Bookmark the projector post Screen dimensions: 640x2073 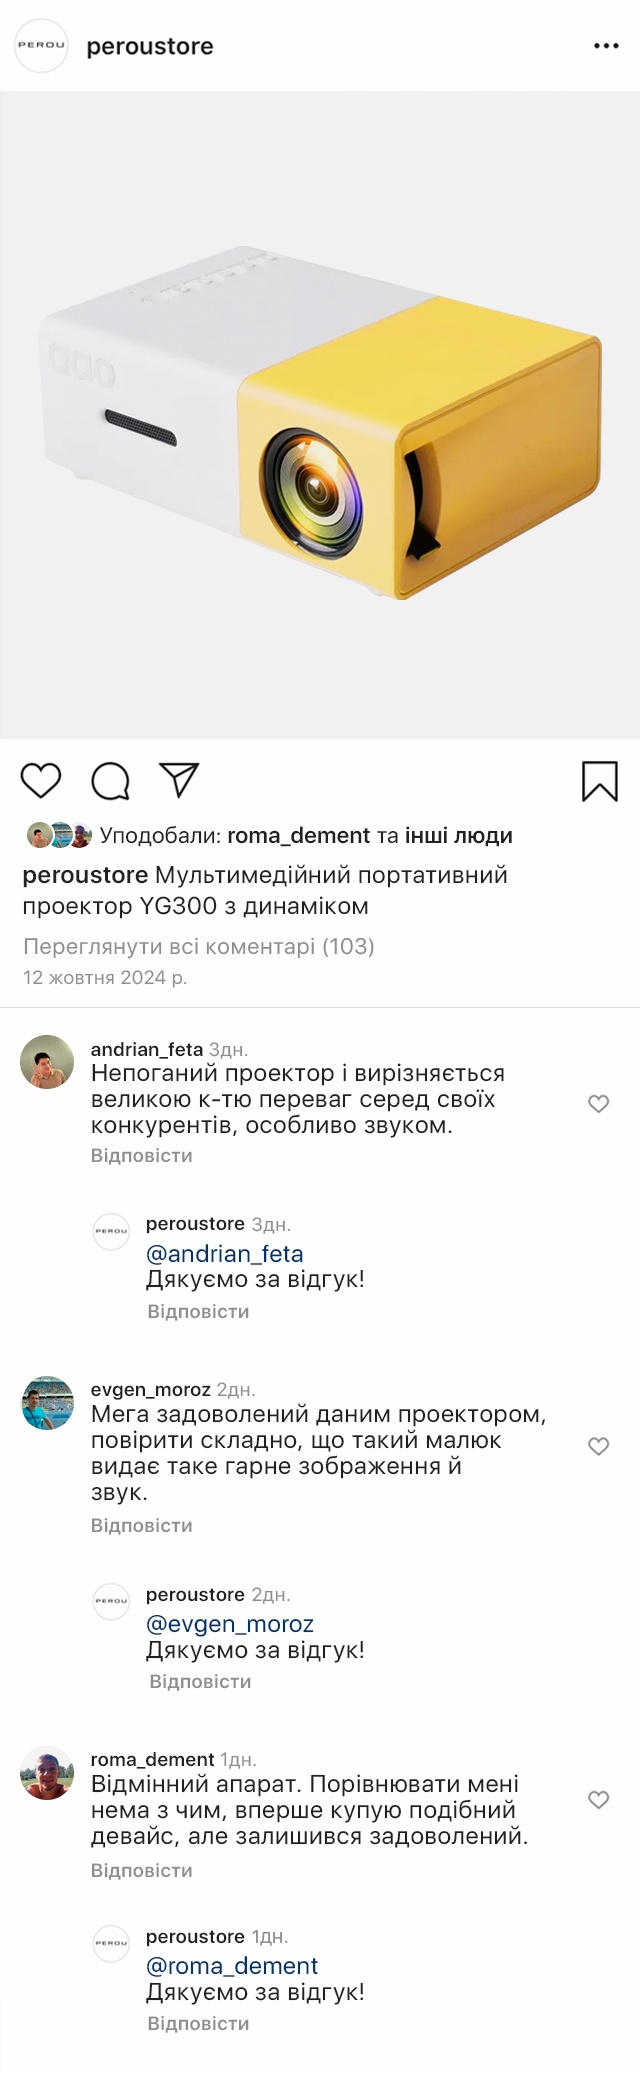pyautogui.click(x=600, y=781)
